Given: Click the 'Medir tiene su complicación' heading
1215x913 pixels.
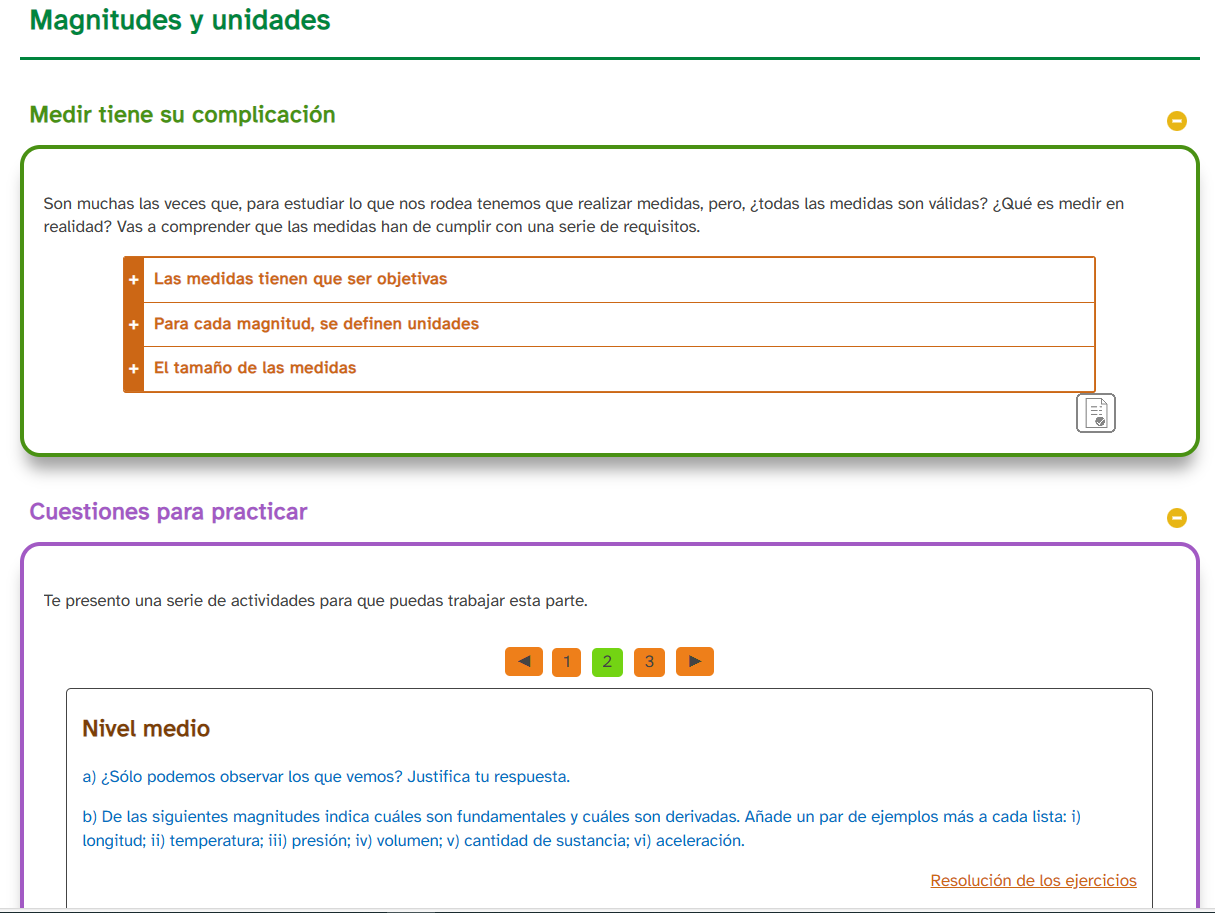Looking at the screenshot, I should (x=182, y=115).
